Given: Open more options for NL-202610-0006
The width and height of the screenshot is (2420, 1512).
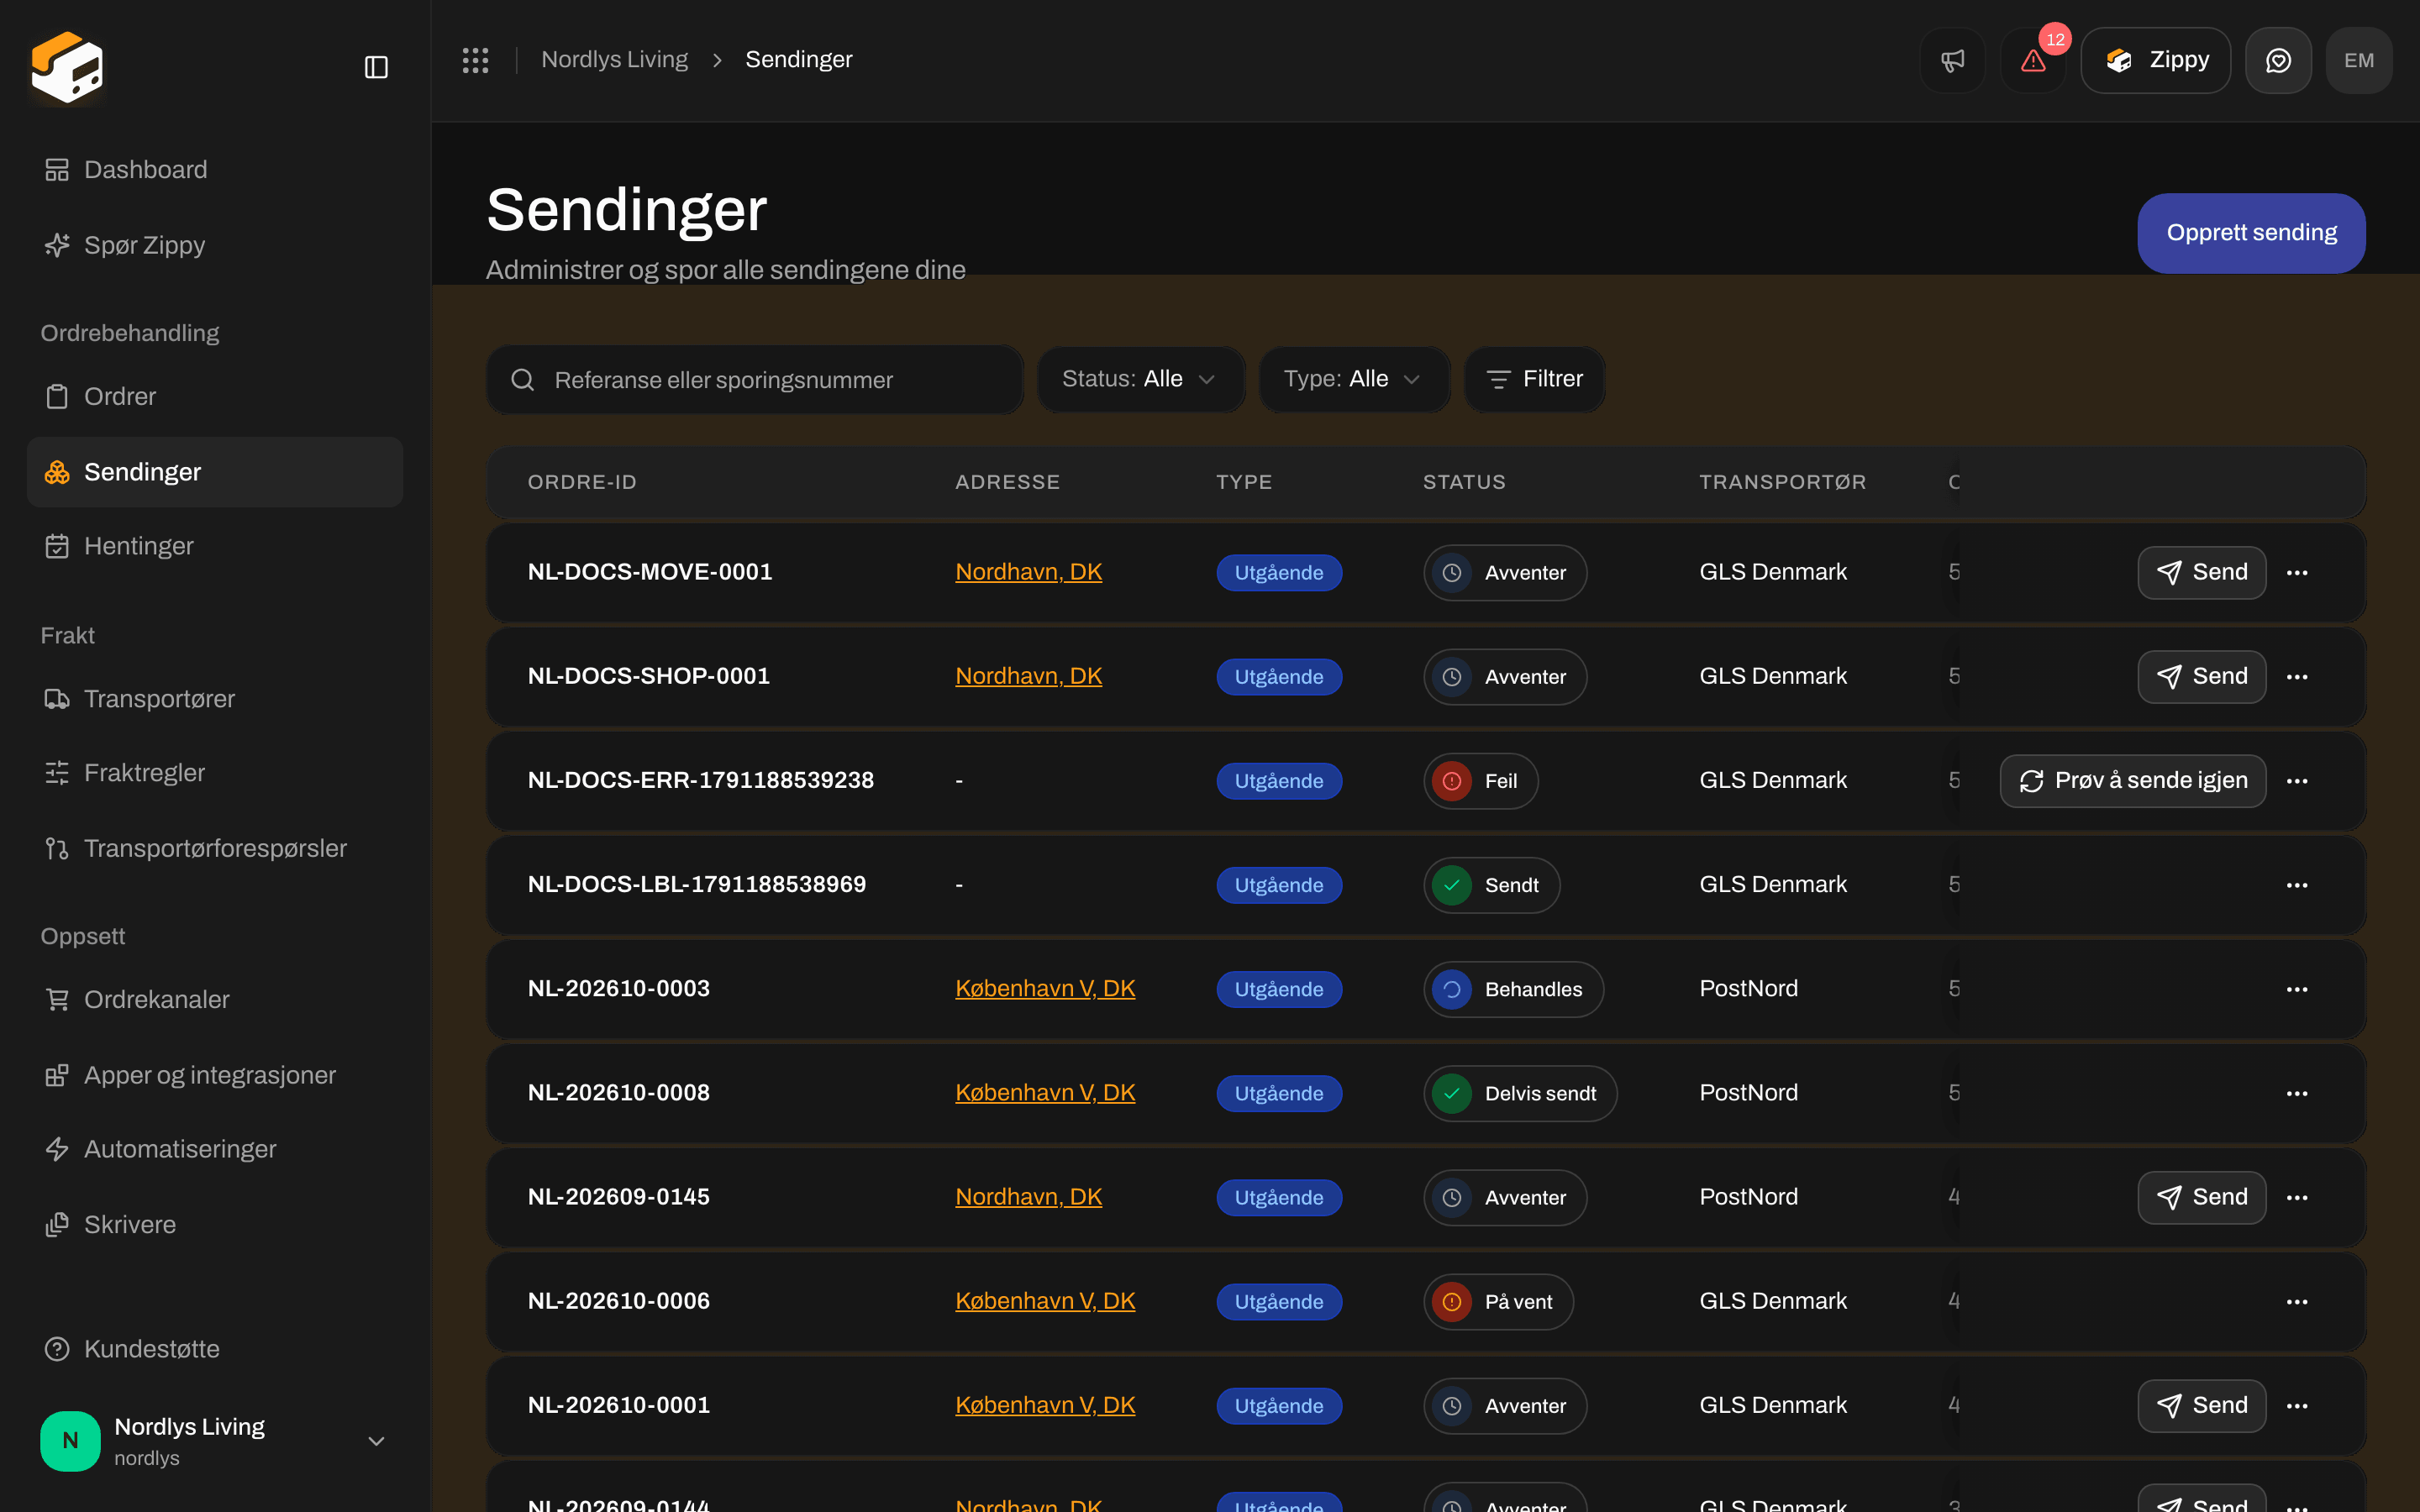Looking at the screenshot, I should 2297,1301.
